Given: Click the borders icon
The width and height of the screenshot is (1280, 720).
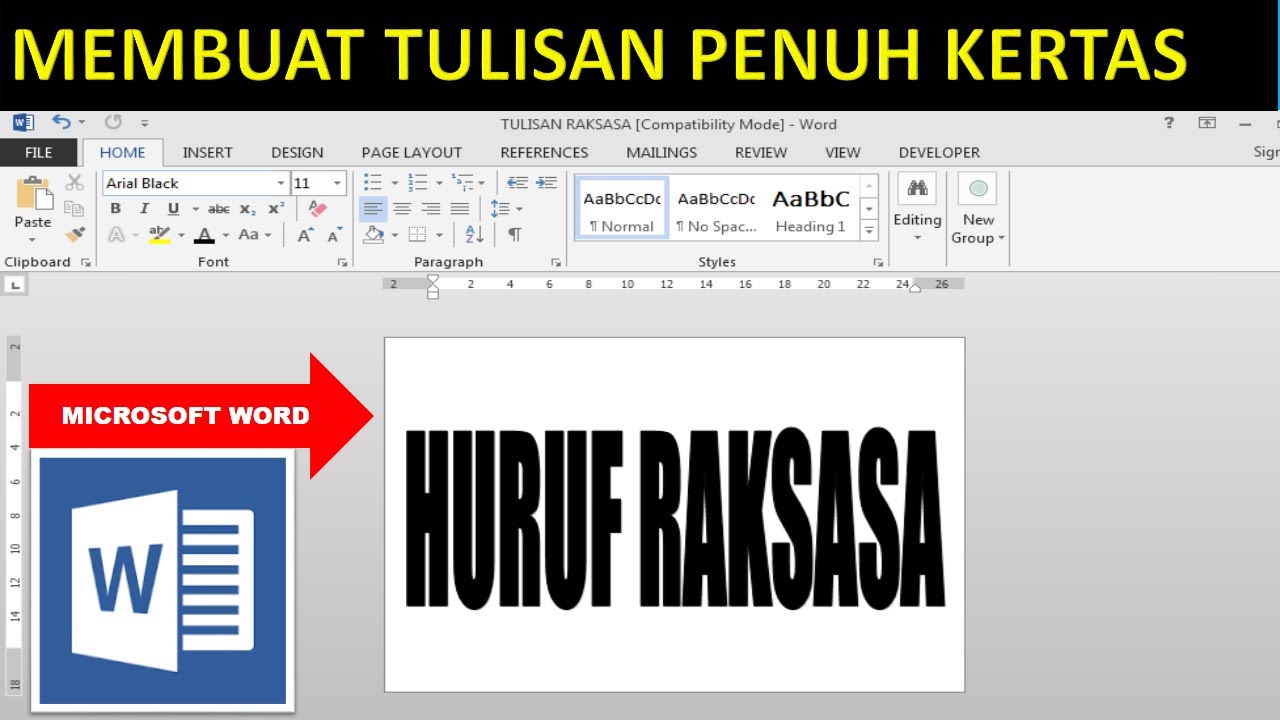Looking at the screenshot, I should tap(417, 235).
